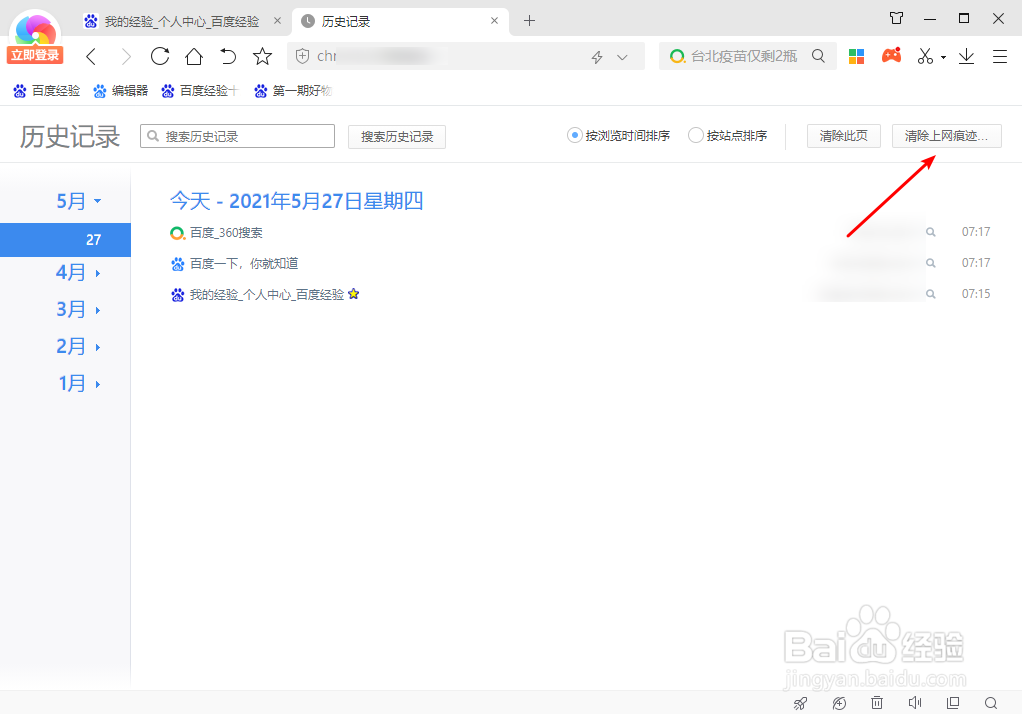Star the 我的经验 history entry
1022x714 pixels.
(x=354, y=294)
